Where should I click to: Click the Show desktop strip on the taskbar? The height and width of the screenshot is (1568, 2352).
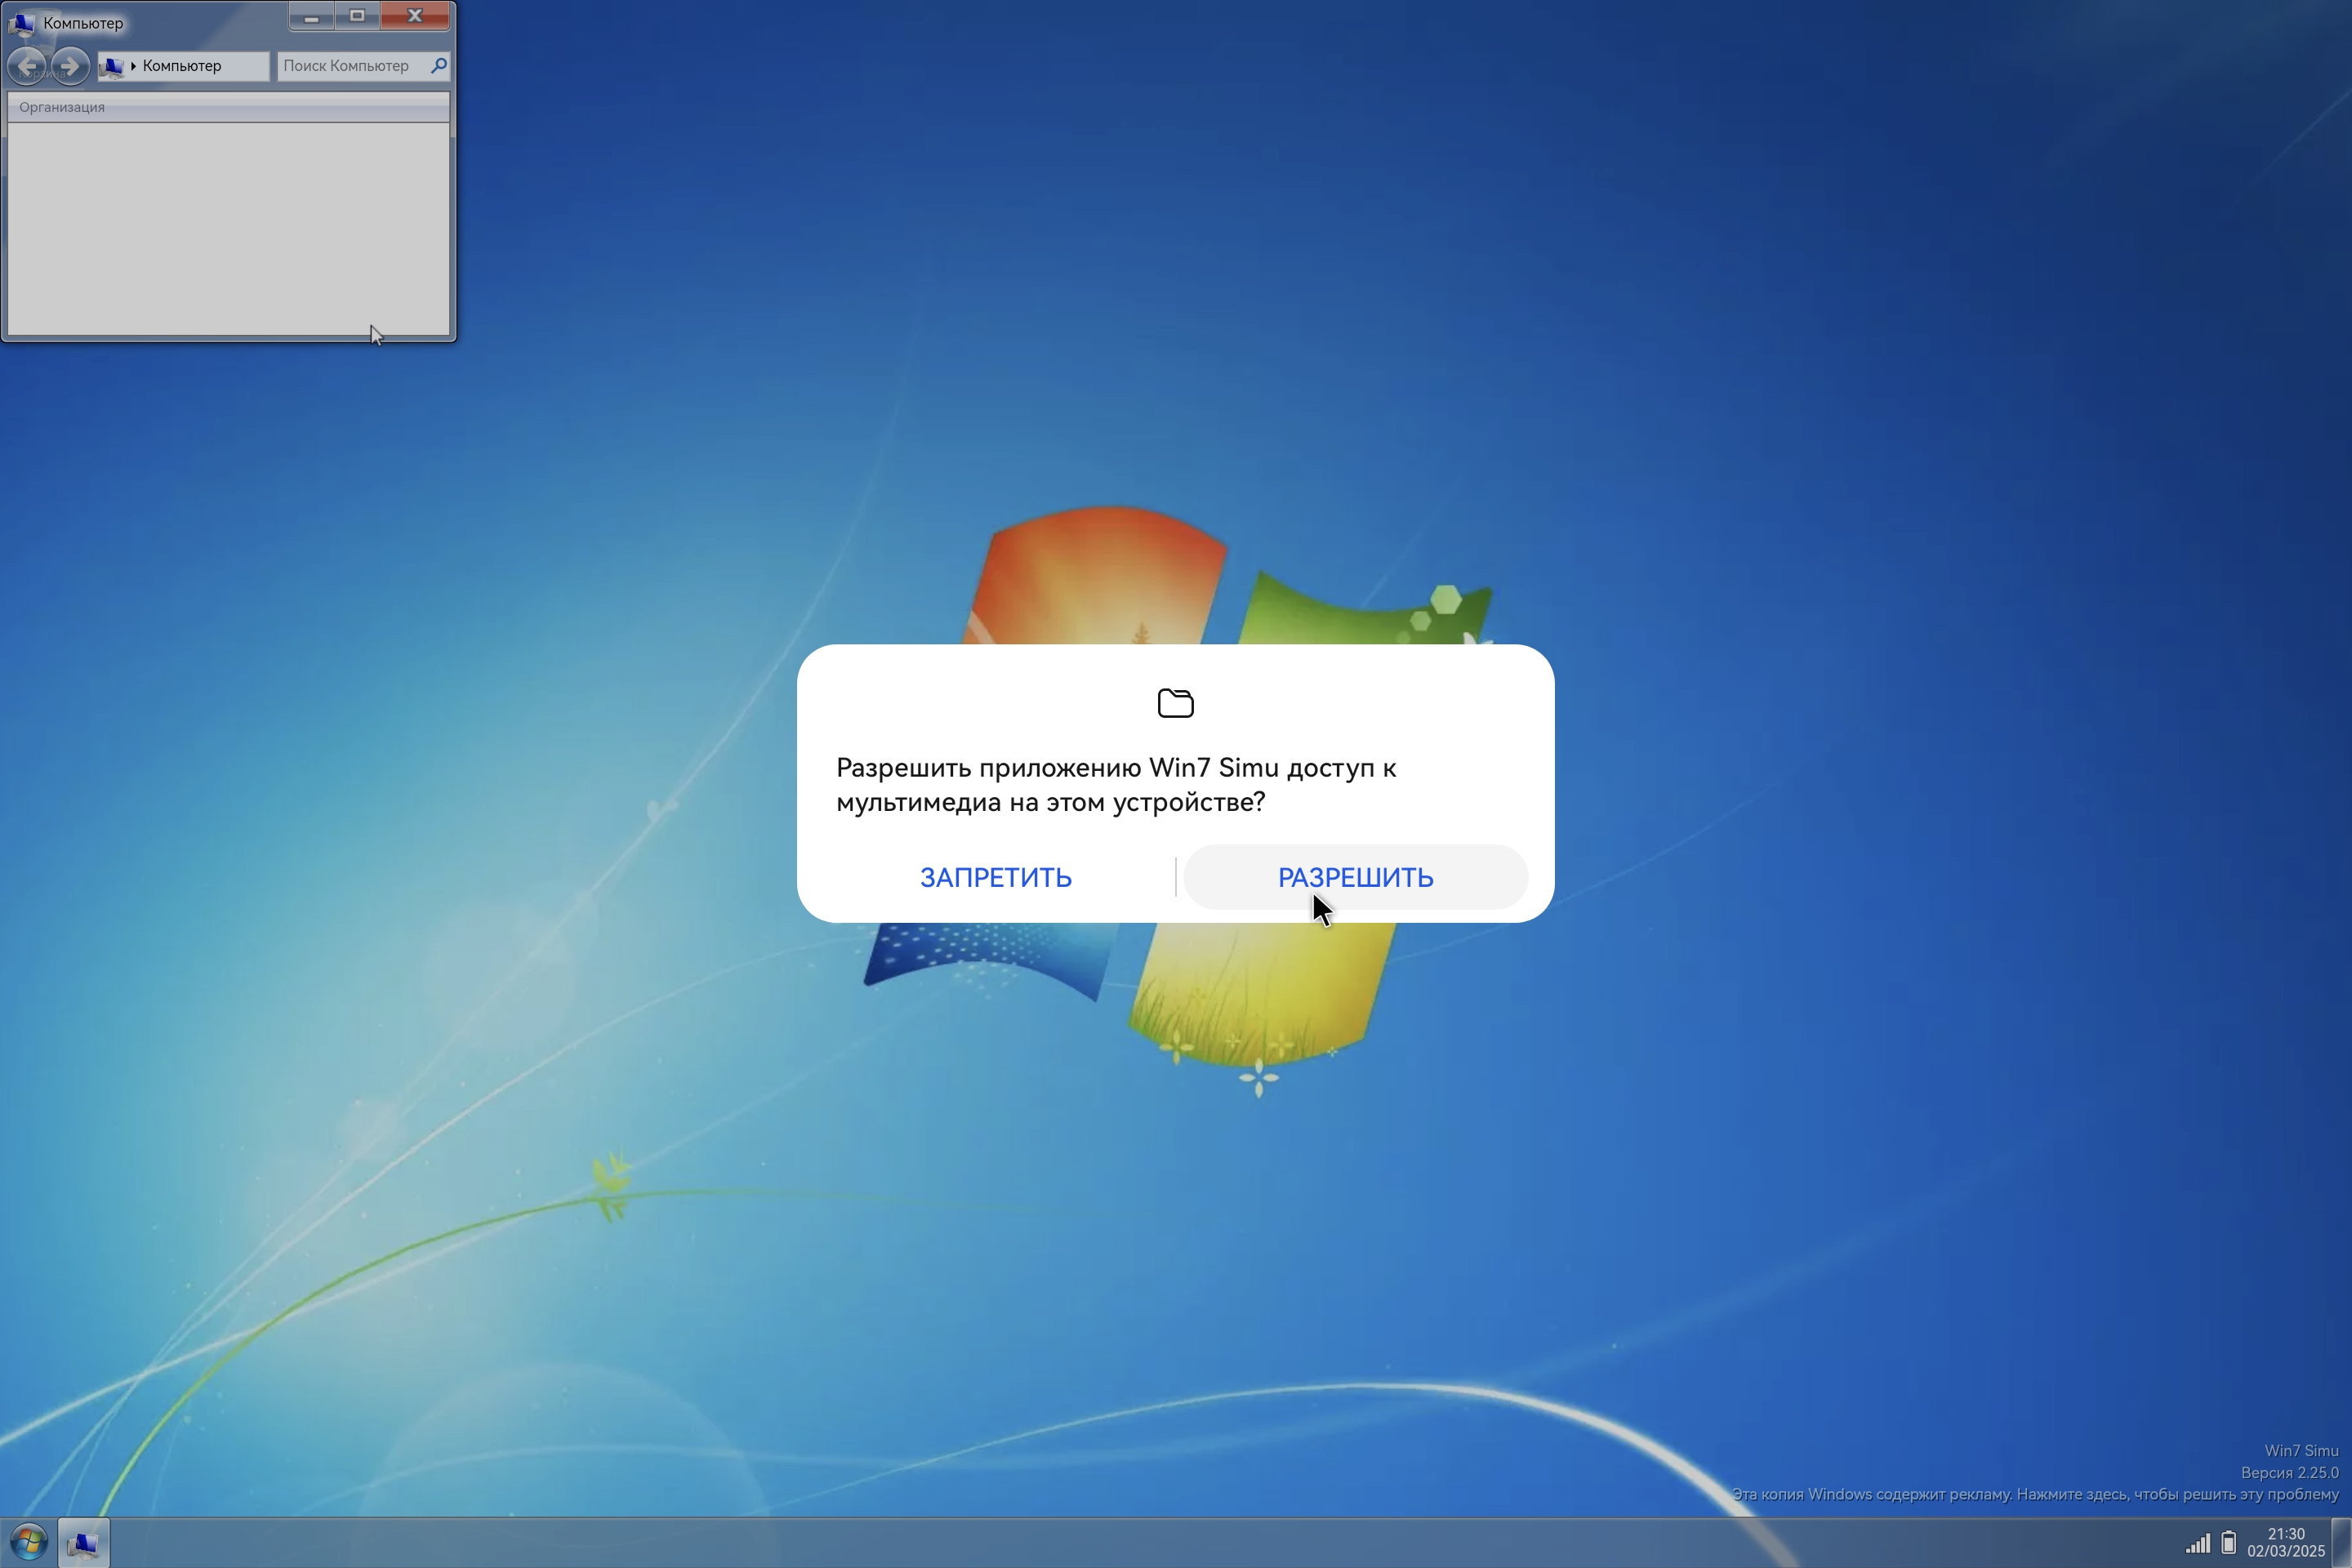(2341, 1542)
